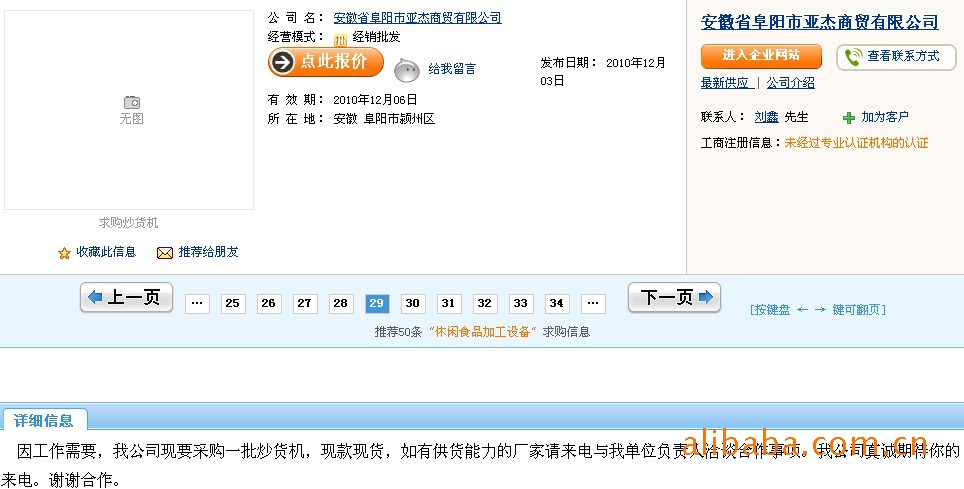Click the 经销批发 business mode icon
964x489 pixels.
tap(340, 39)
